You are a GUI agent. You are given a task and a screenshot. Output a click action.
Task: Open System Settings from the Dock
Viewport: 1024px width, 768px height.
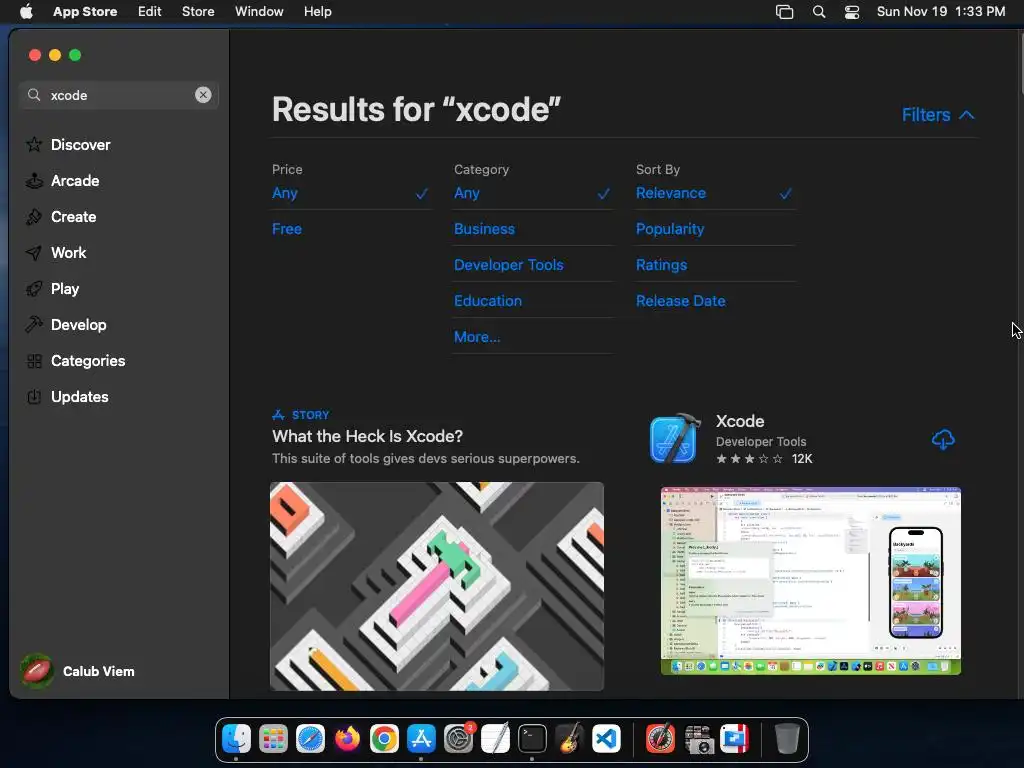point(458,739)
